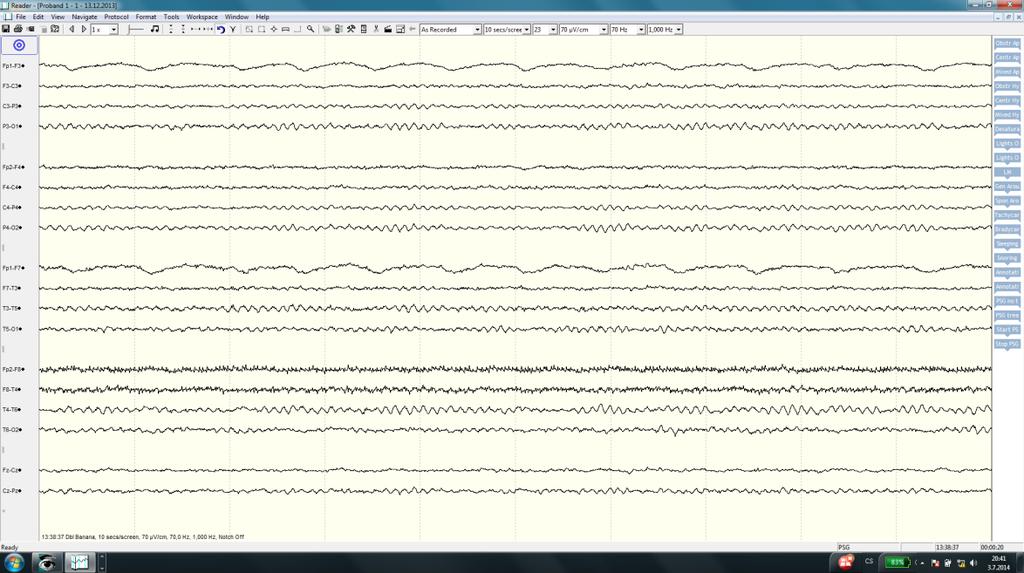This screenshot has height=573, width=1024.
Task: Select the Fp1-F3 channel label
Action: click(x=13, y=66)
